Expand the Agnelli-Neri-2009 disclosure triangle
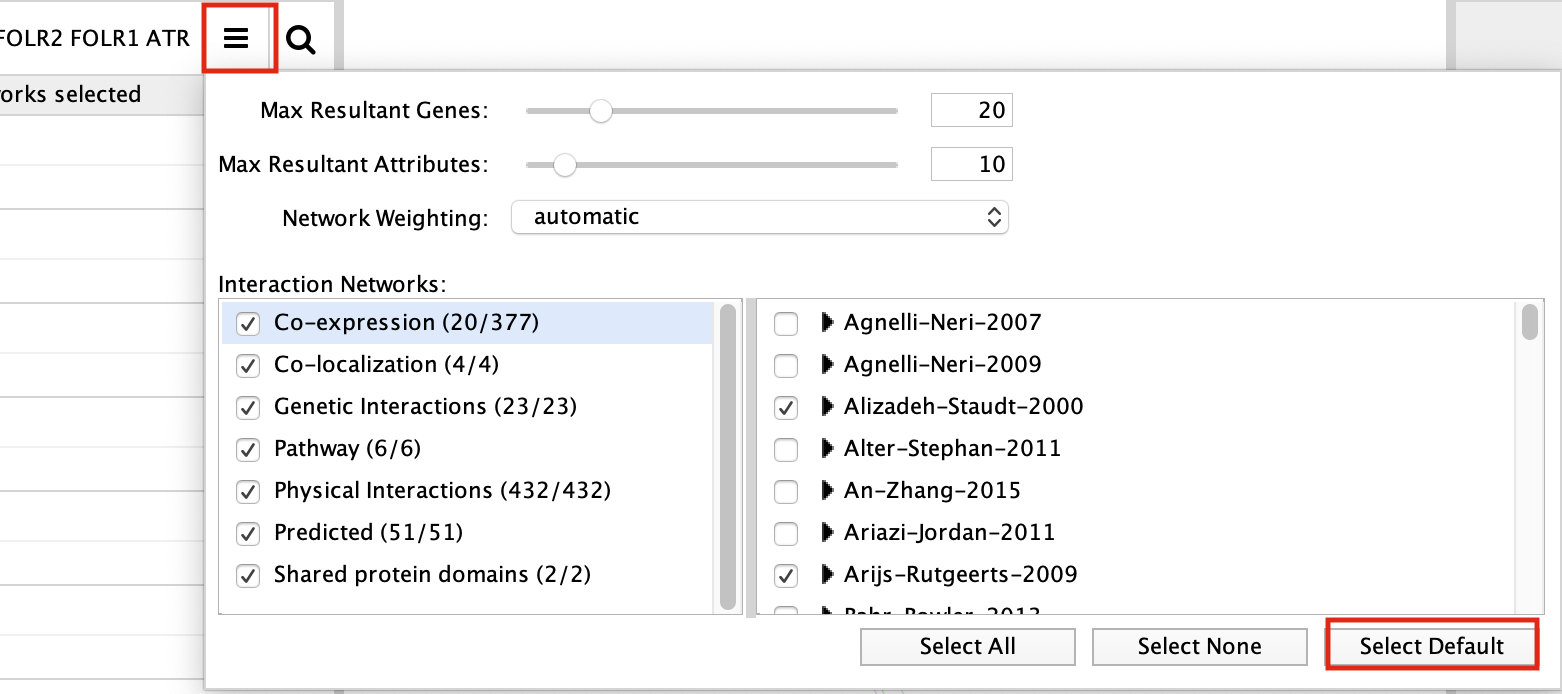Screen dimensions: 1562x694 pyautogui.click(x=827, y=365)
